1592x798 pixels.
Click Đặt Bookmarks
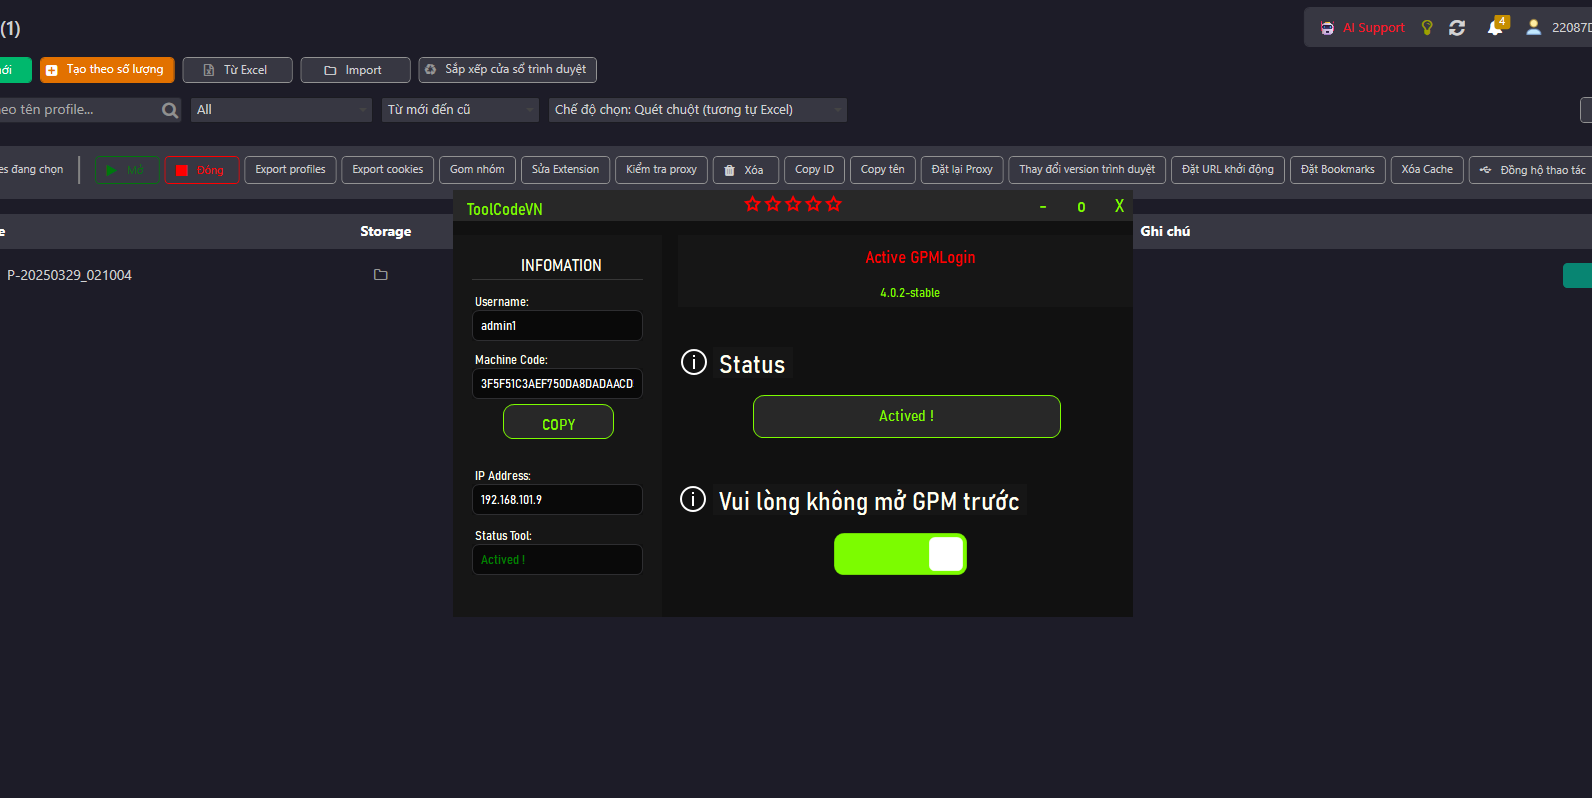pos(1338,170)
